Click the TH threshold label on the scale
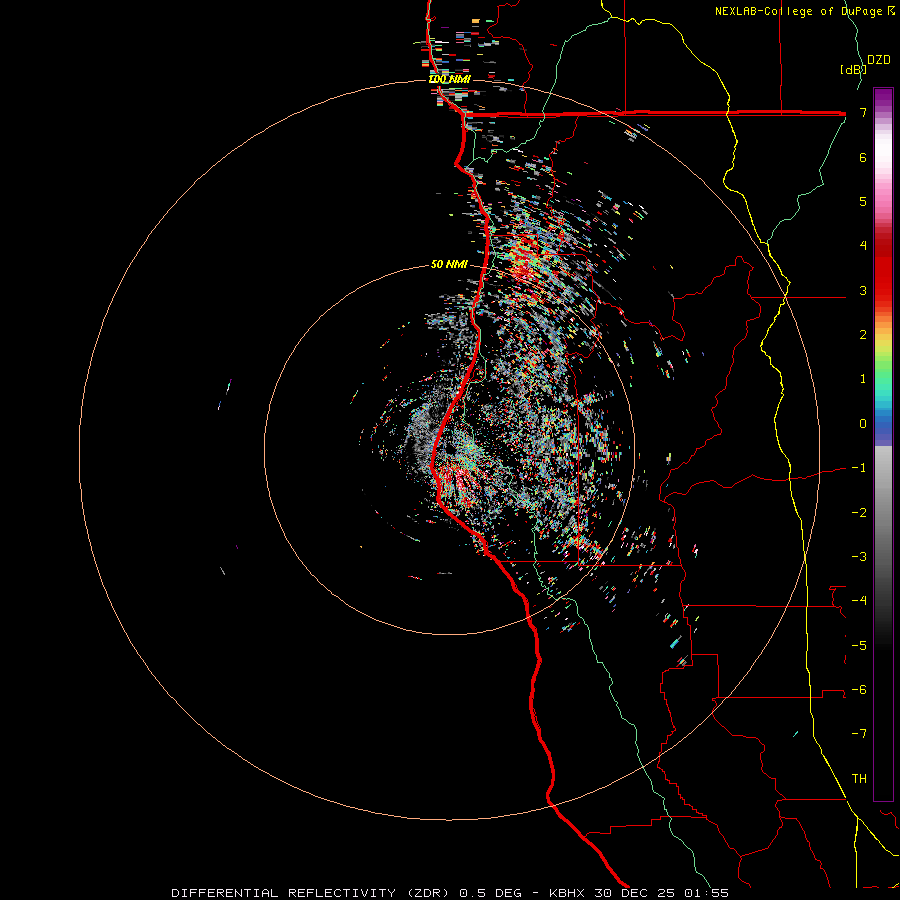The width and height of the screenshot is (900, 900). click(x=859, y=779)
